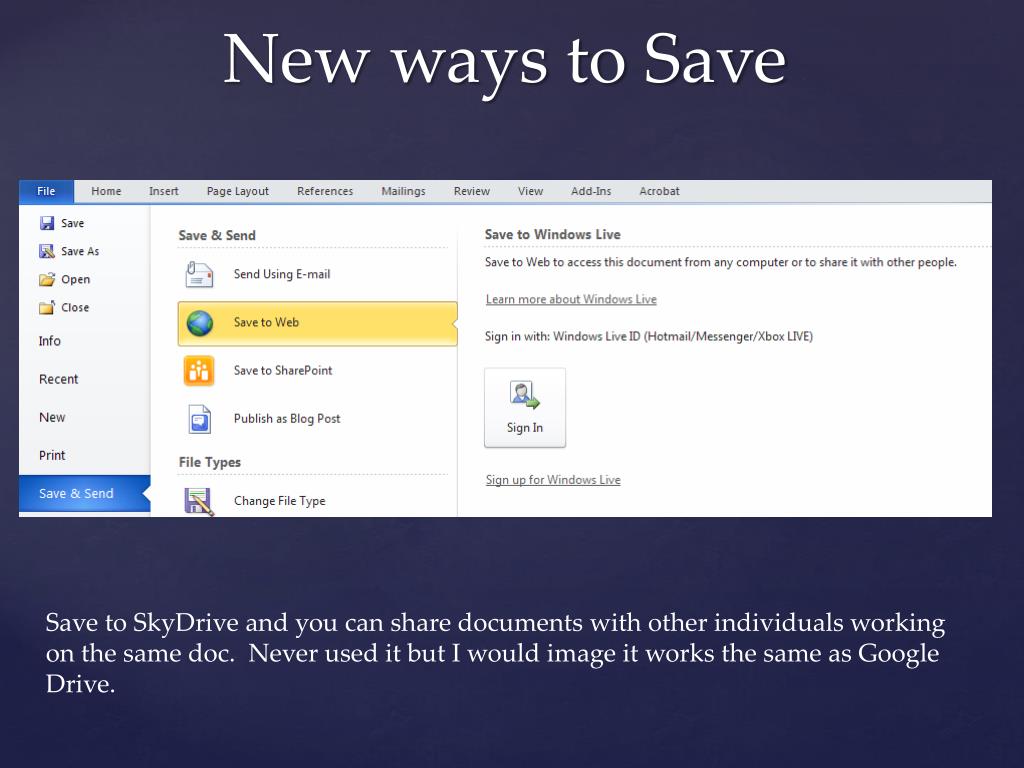Select the Mailings tab
This screenshot has width=1024, height=768.
[403, 191]
